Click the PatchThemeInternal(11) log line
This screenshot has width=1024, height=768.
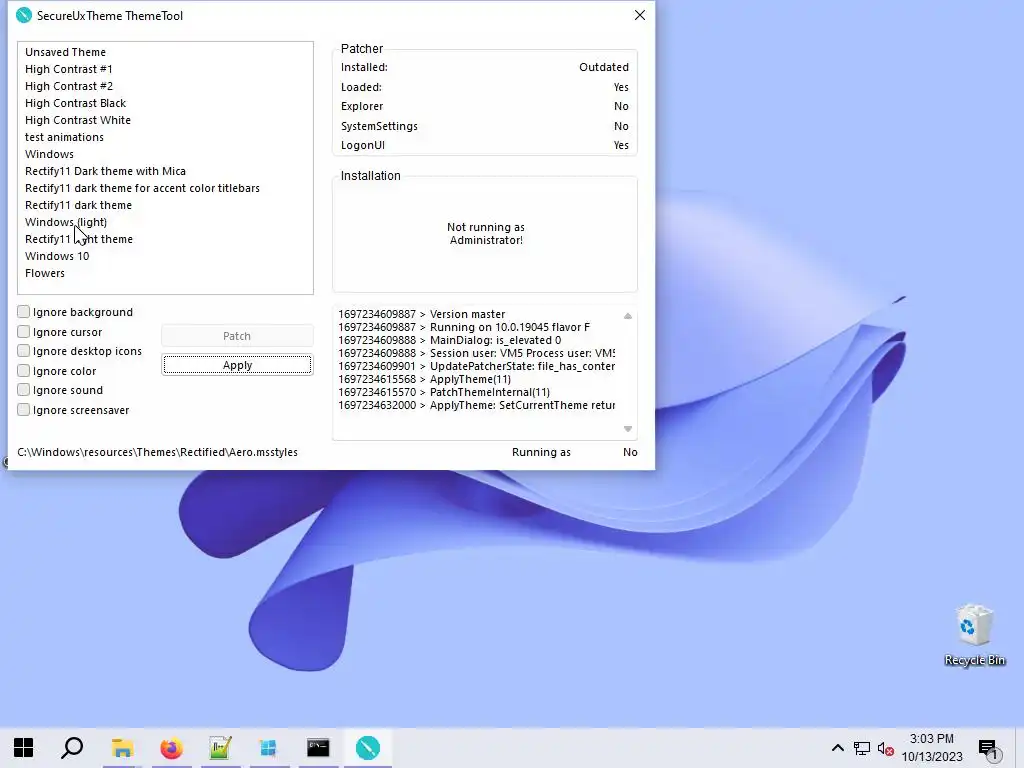tap(444, 392)
